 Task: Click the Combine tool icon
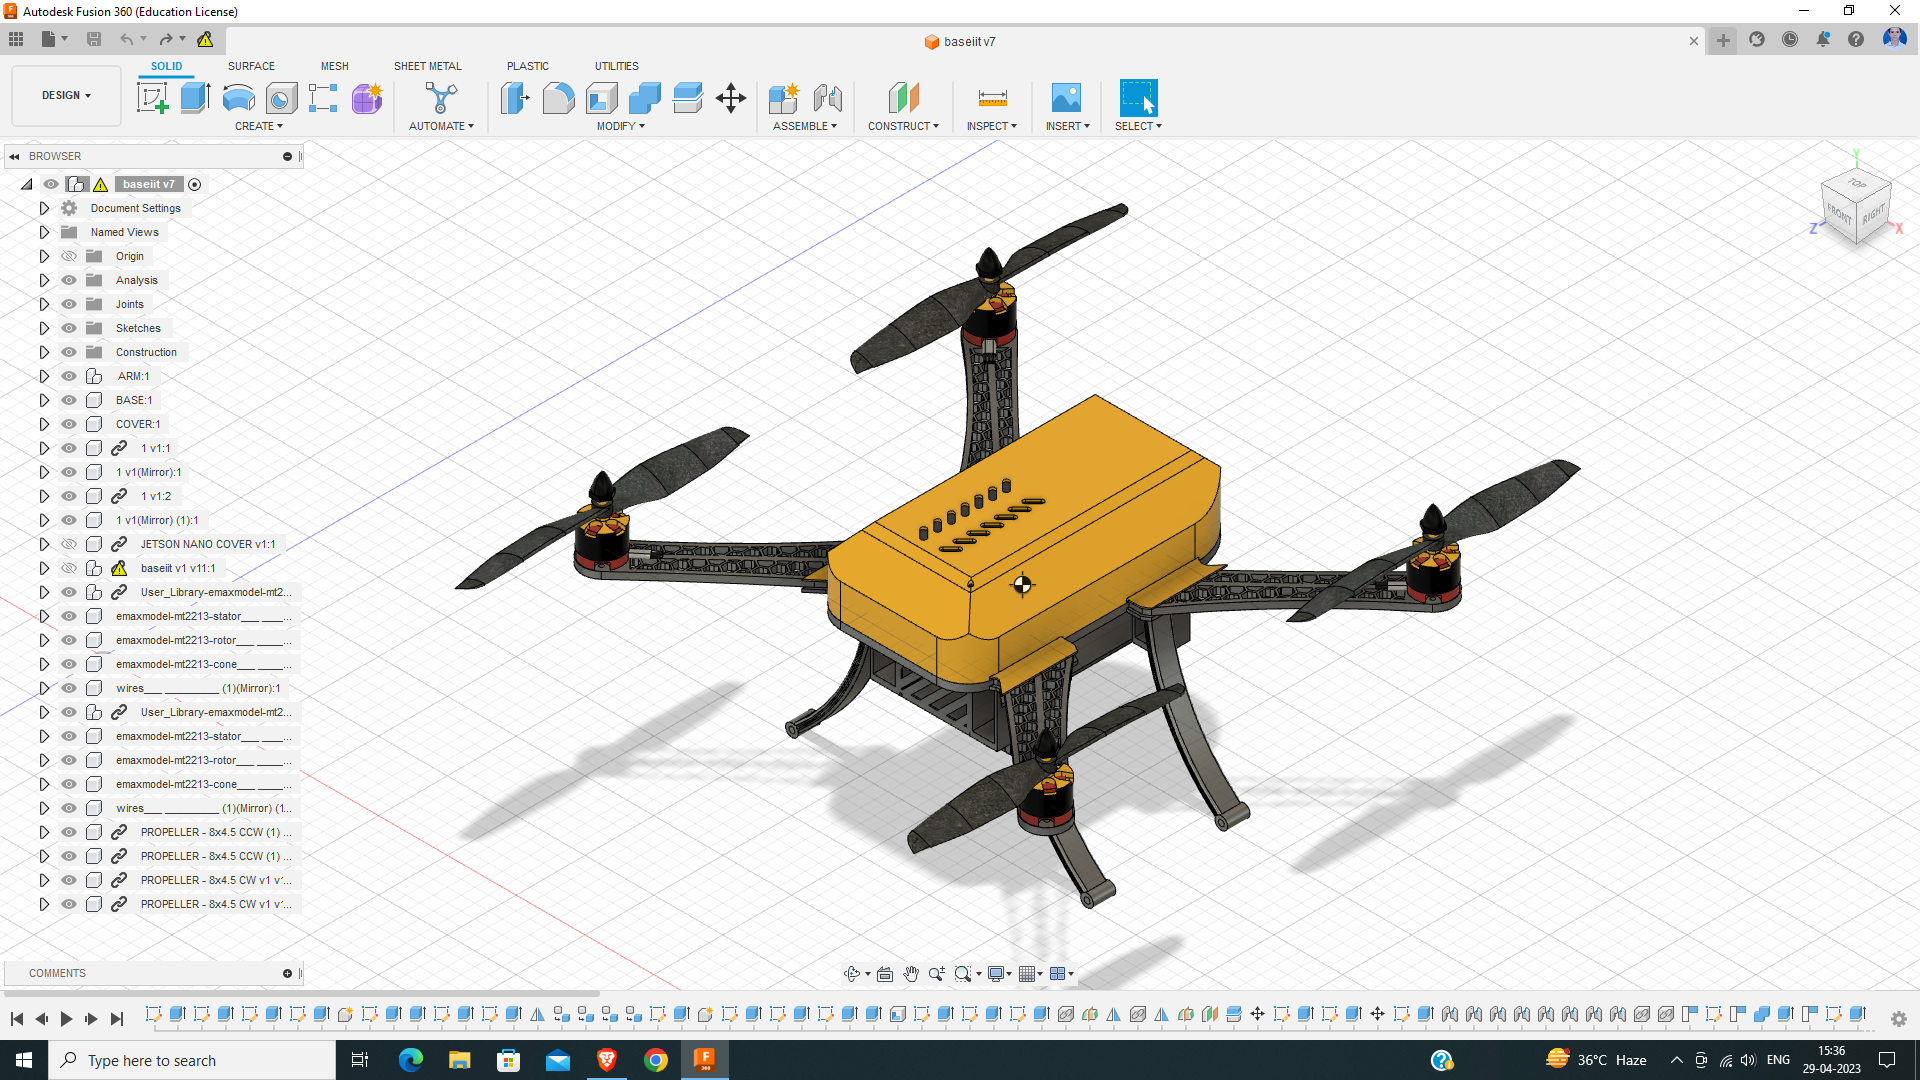tap(644, 98)
